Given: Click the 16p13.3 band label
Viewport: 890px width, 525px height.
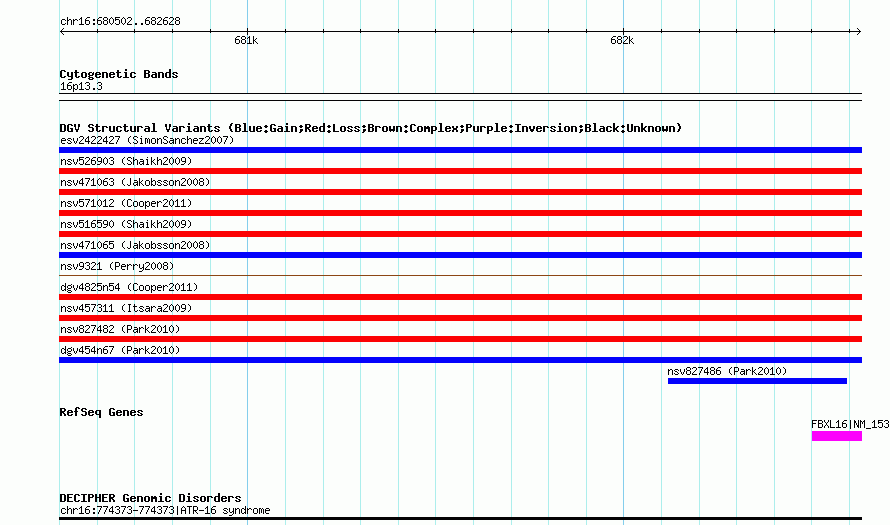Looking at the screenshot, I should [x=81, y=86].
